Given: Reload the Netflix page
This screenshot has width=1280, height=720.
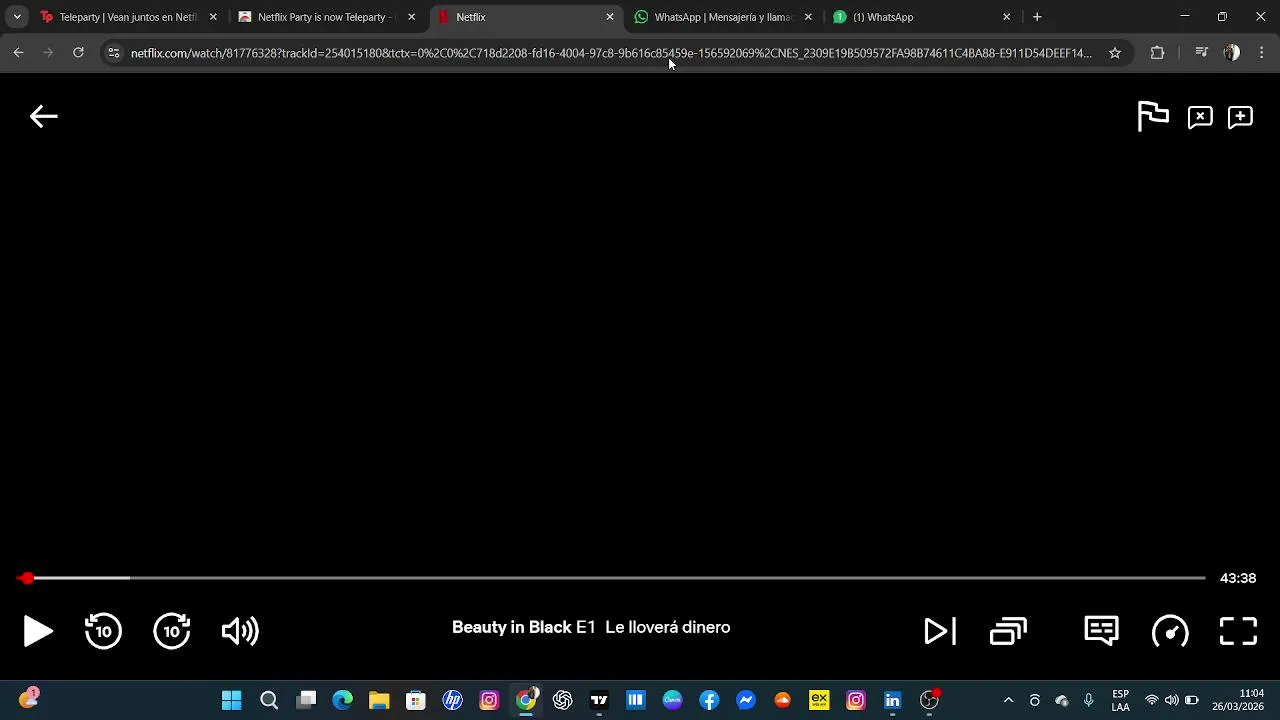Looking at the screenshot, I should [78, 53].
